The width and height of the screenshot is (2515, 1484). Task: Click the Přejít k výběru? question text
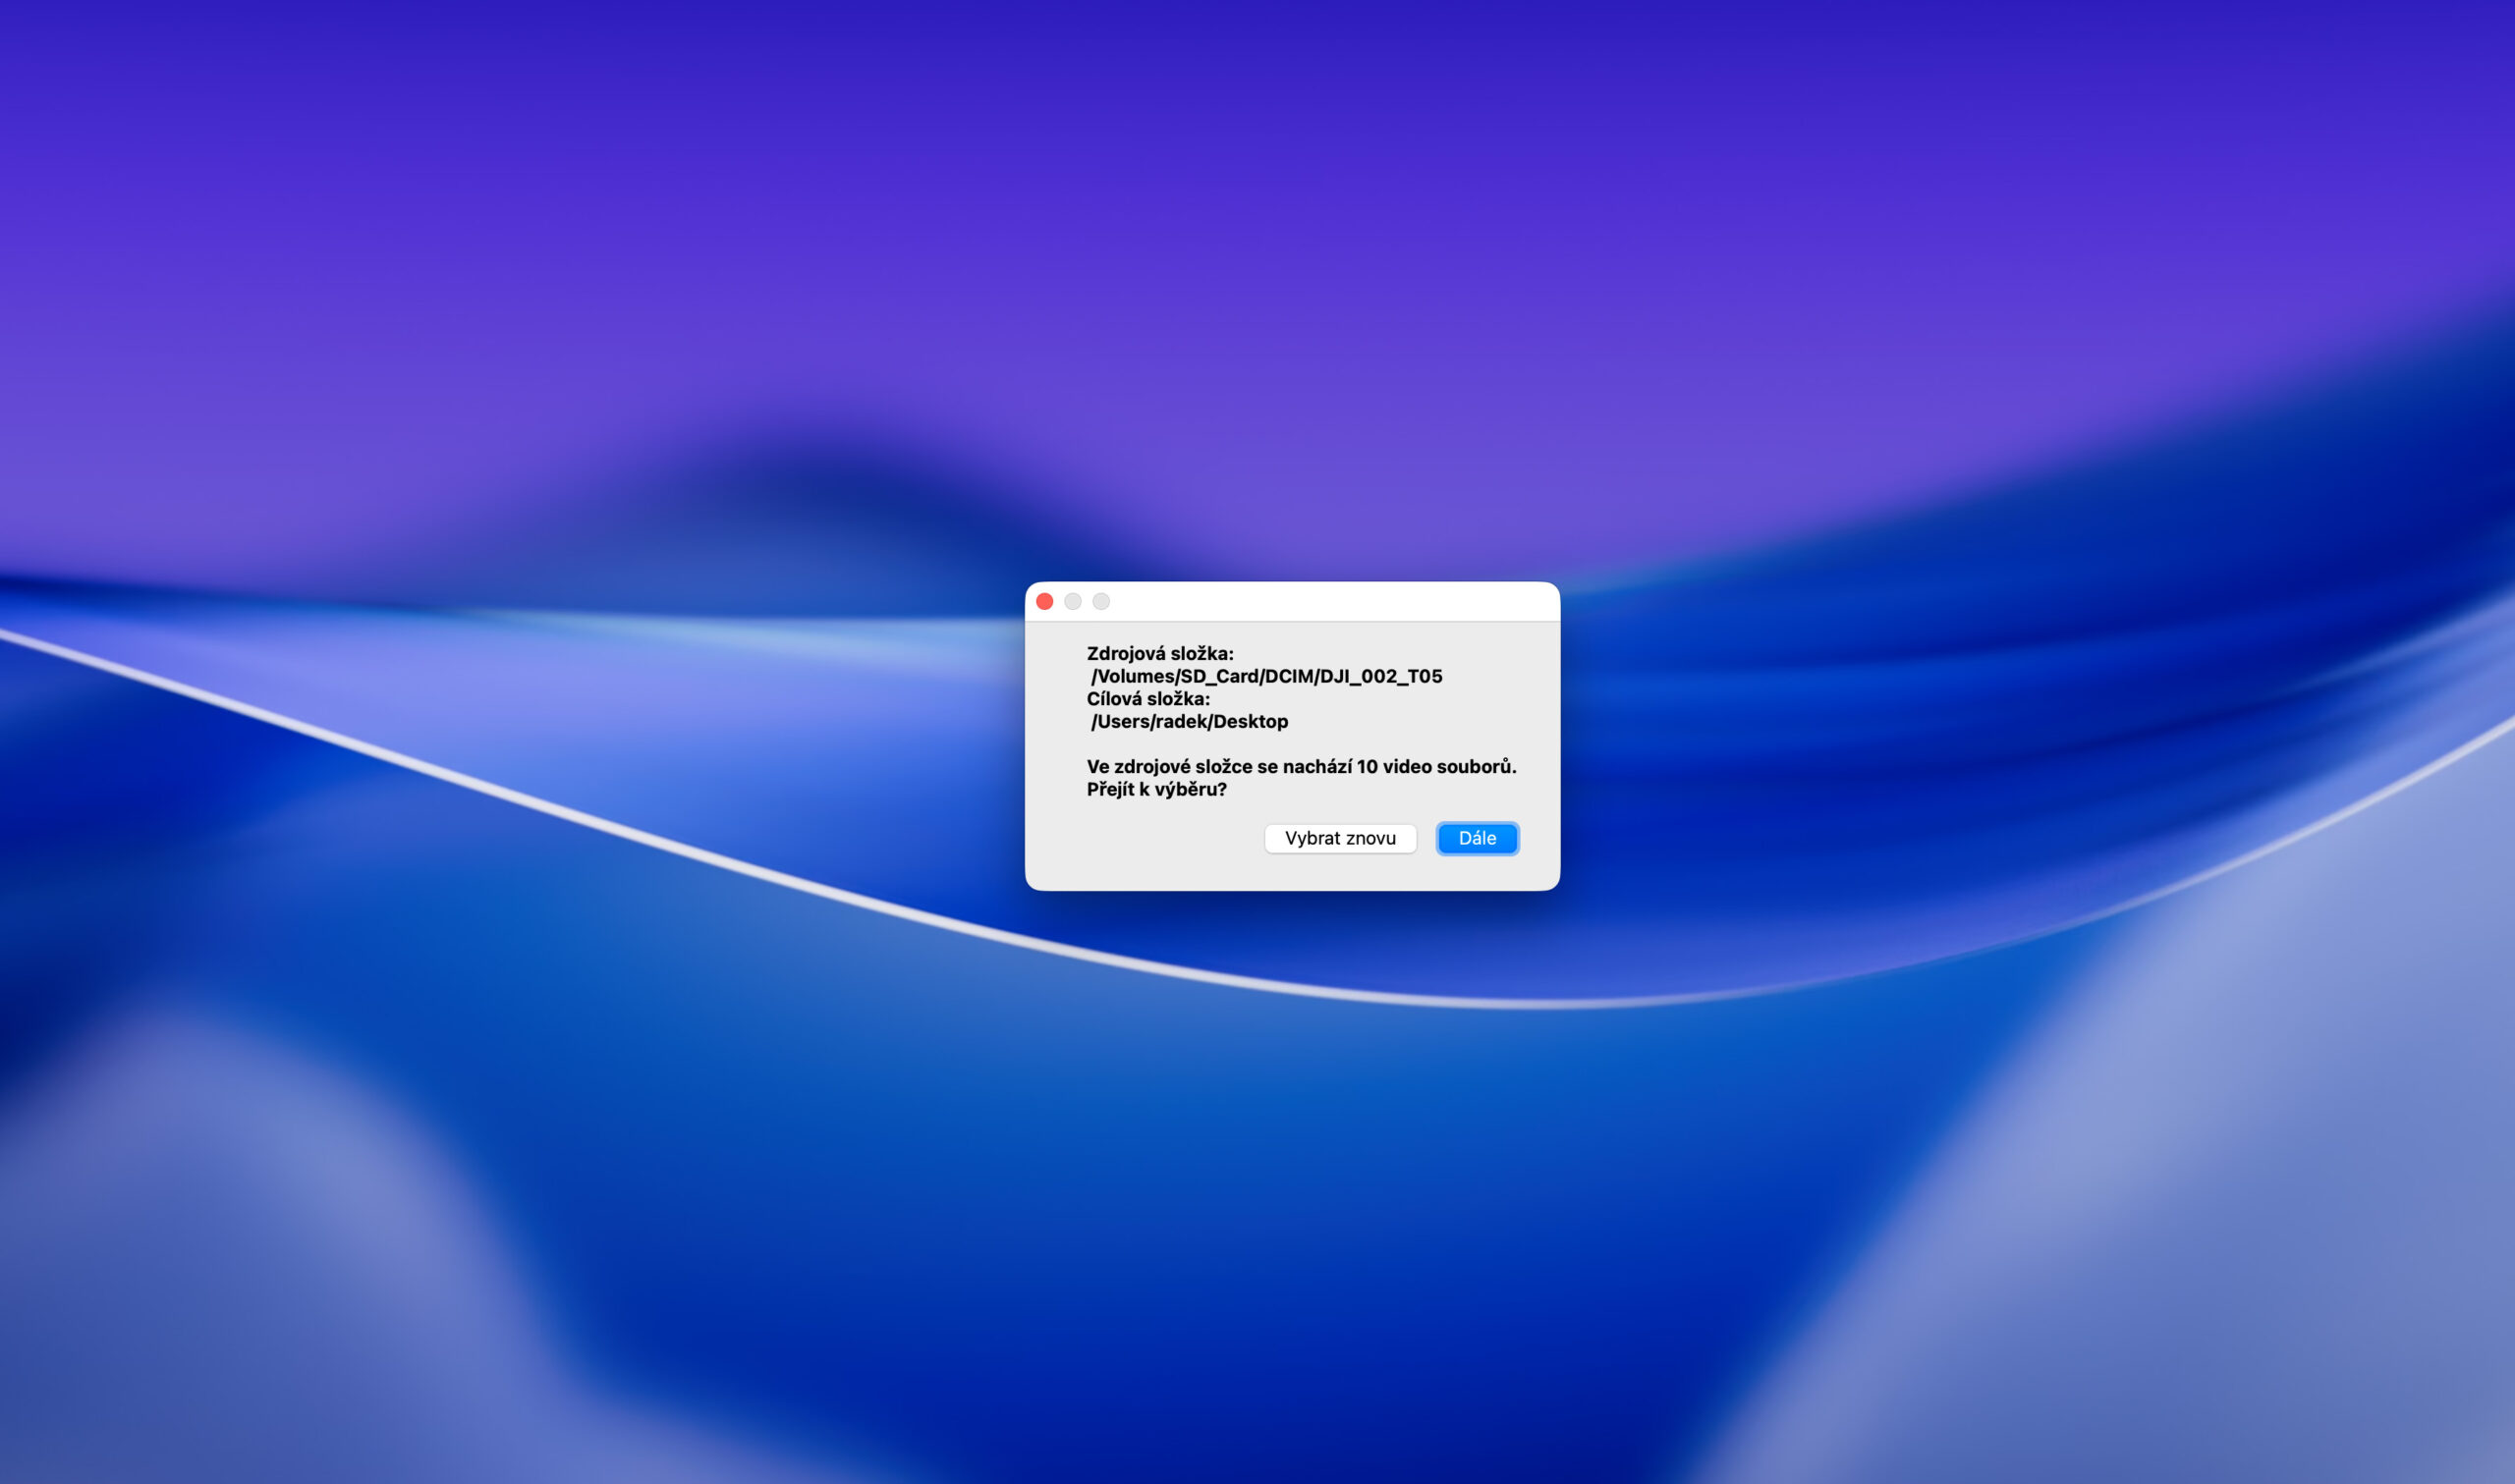click(x=1156, y=789)
